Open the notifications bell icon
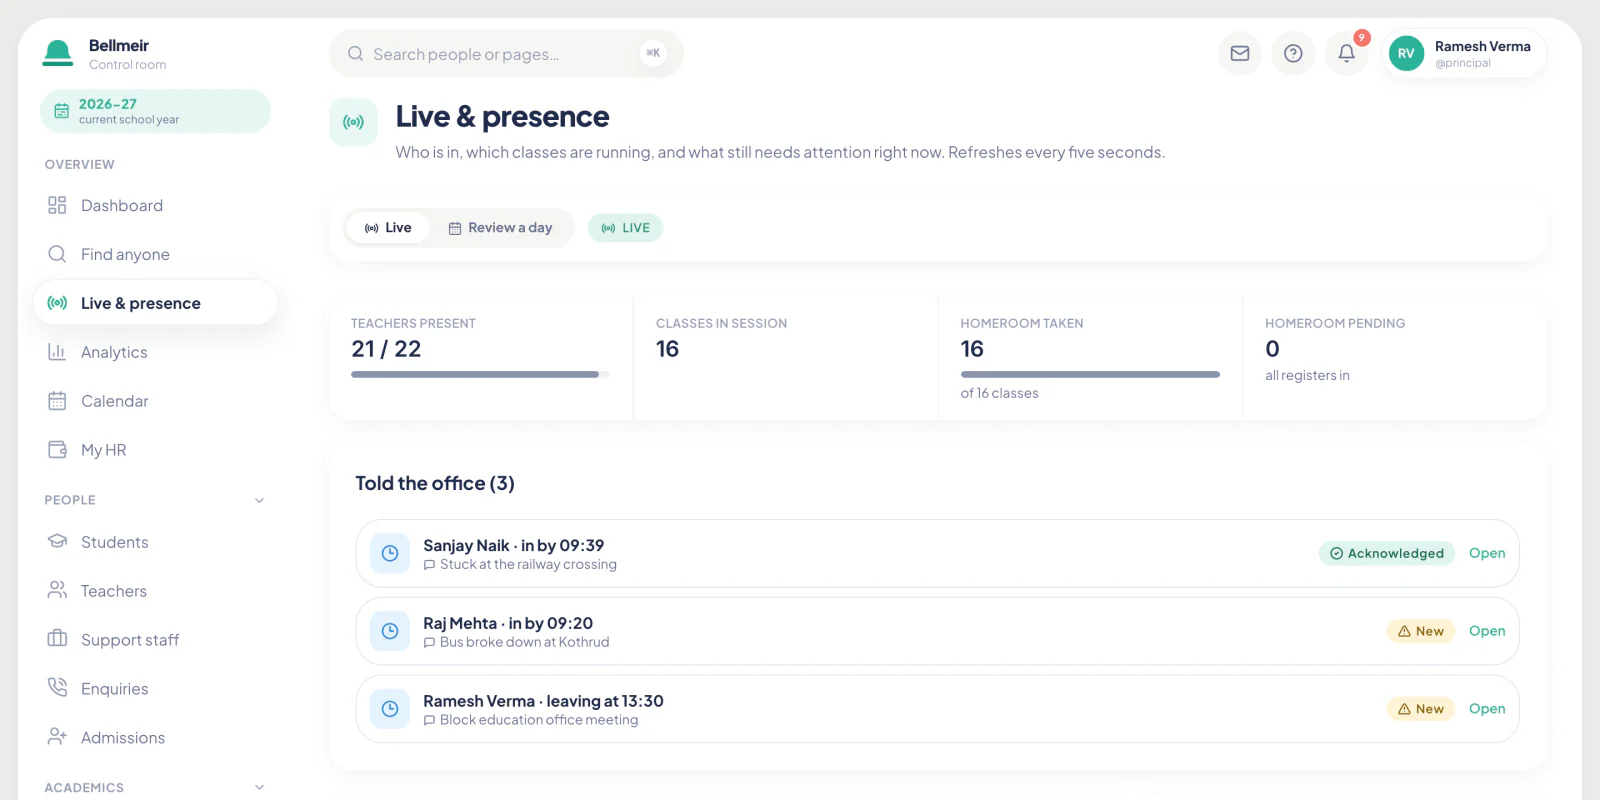 point(1347,53)
